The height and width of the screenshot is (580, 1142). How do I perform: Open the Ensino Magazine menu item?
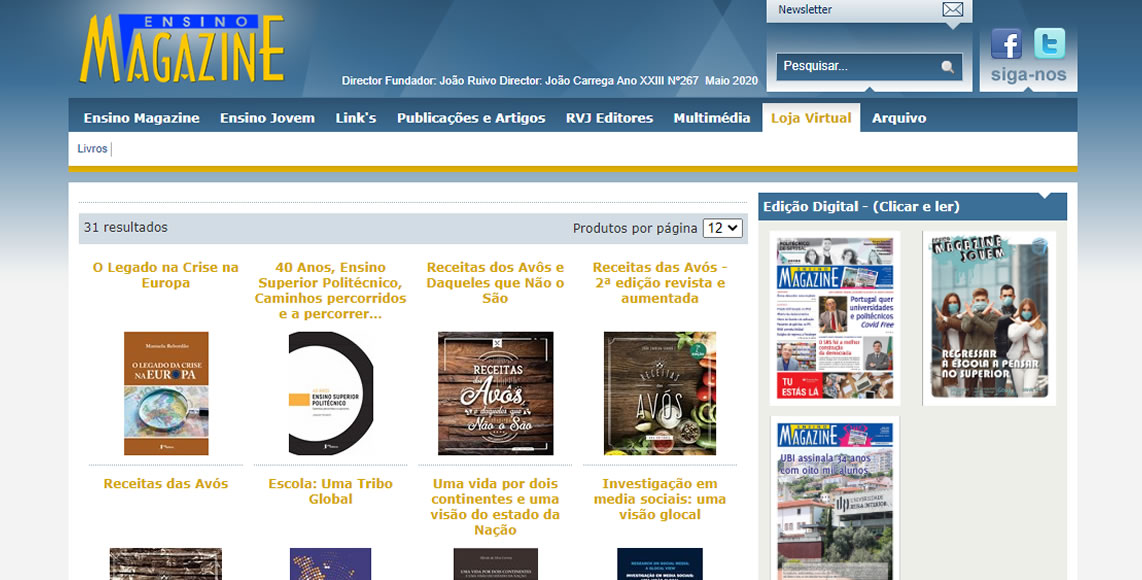point(141,118)
